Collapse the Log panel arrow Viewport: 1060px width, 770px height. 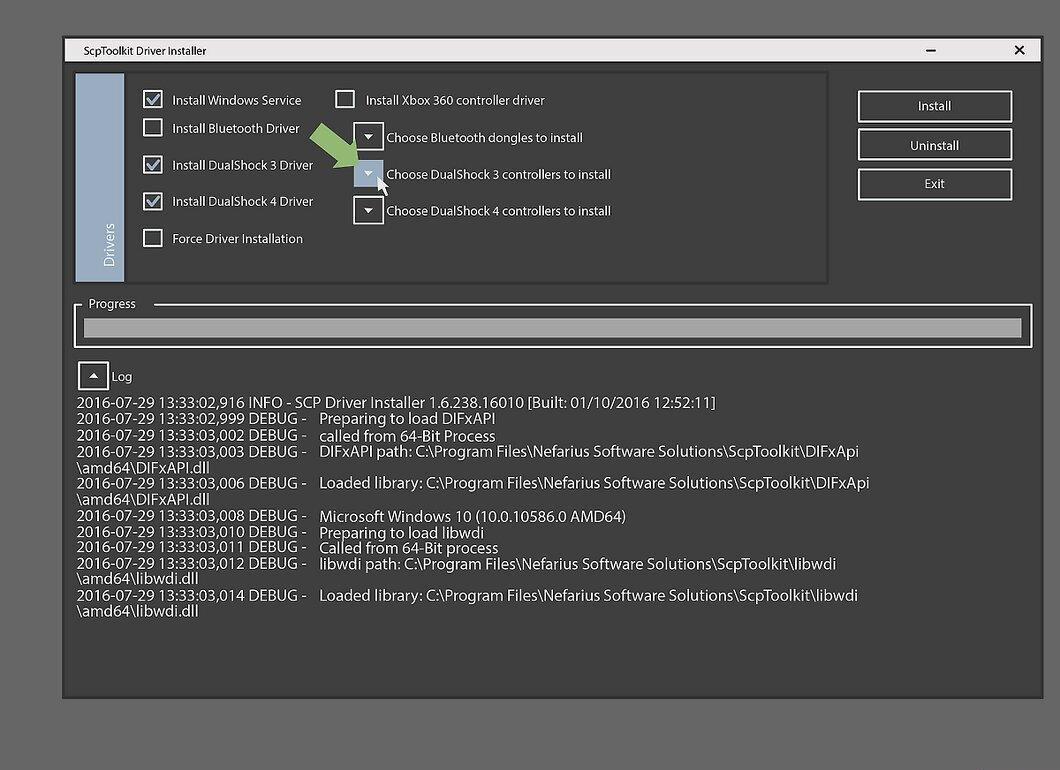tap(93, 376)
